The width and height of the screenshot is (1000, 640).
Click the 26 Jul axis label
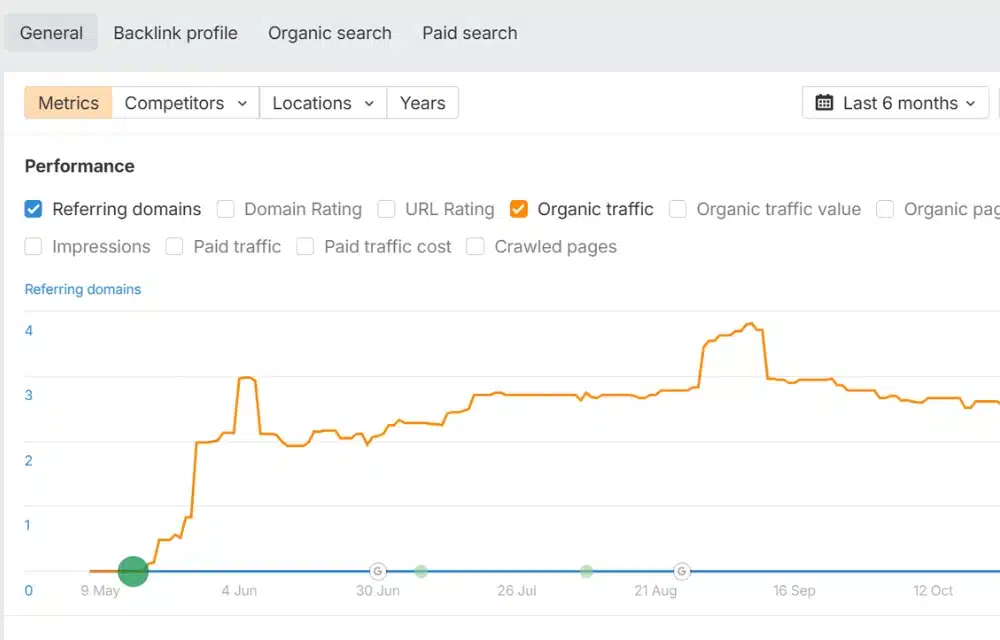(517, 591)
